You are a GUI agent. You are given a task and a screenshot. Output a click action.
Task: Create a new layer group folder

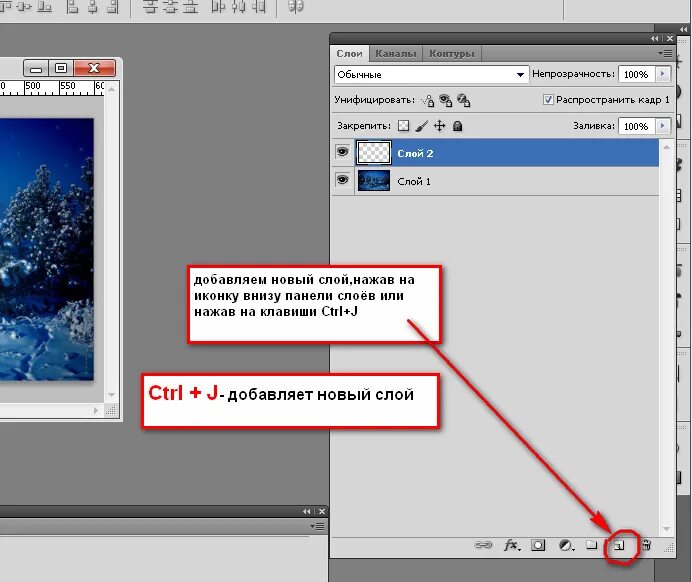point(591,545)
